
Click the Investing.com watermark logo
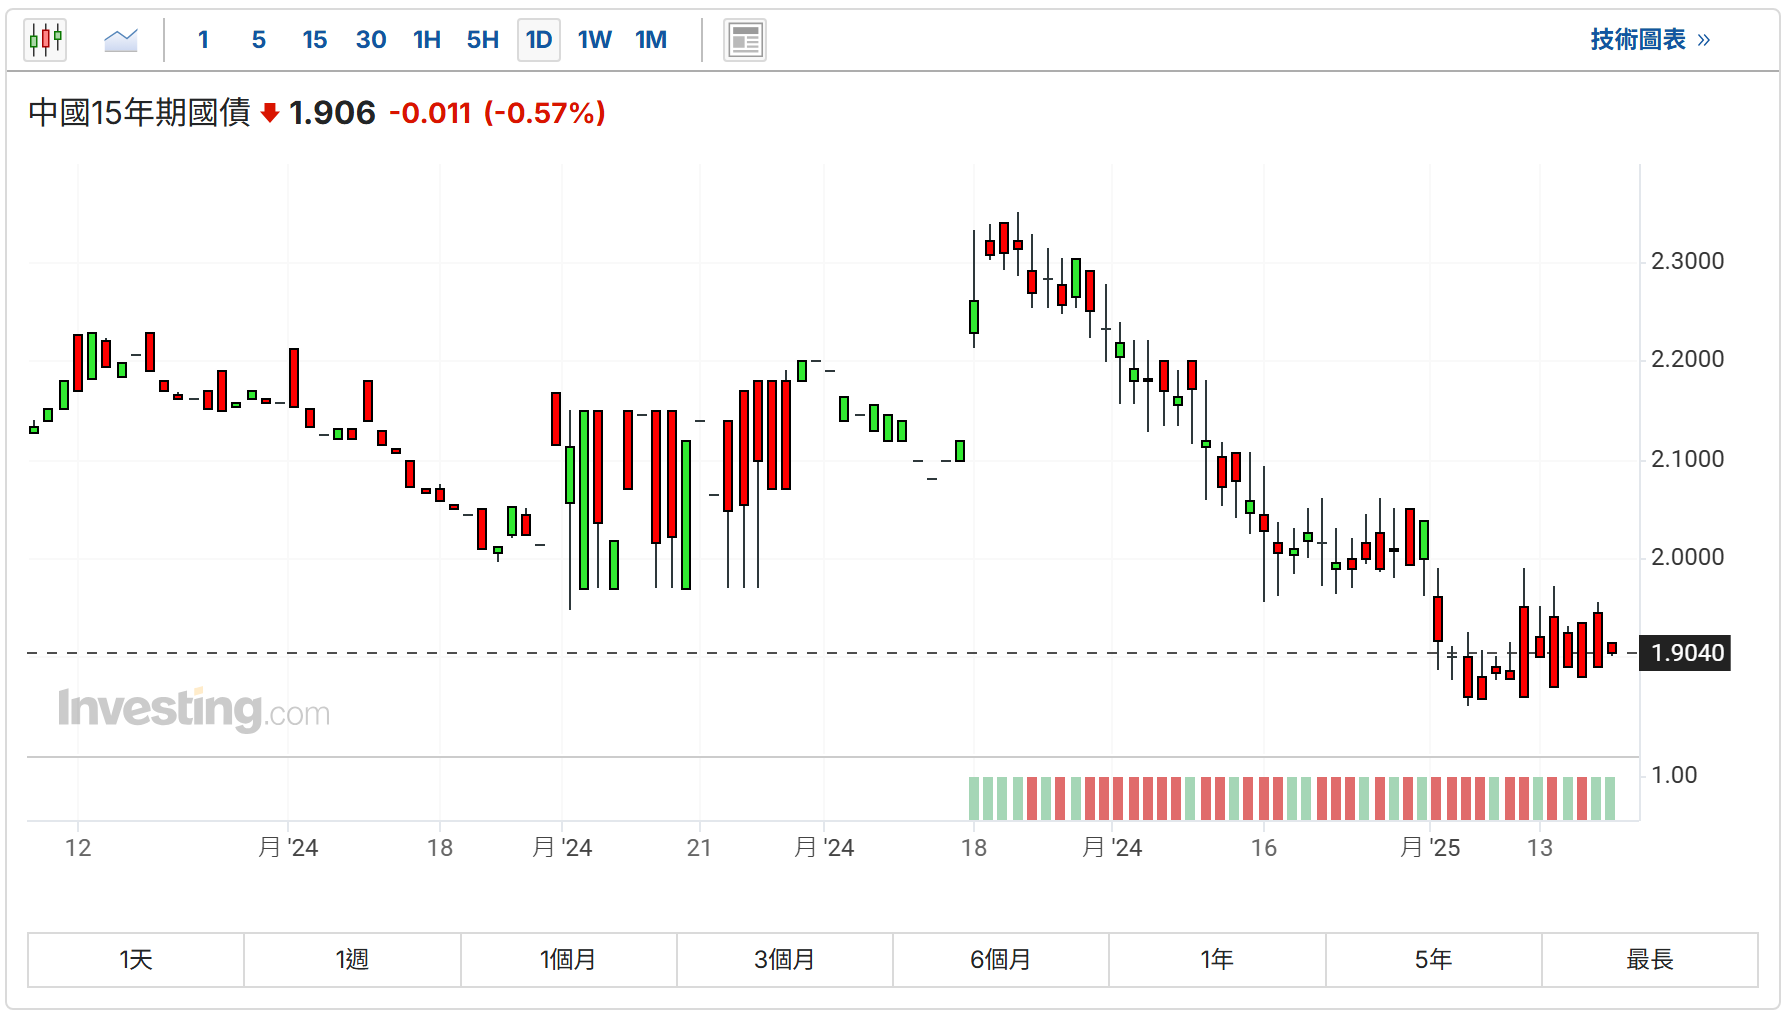tap(194, 710)
